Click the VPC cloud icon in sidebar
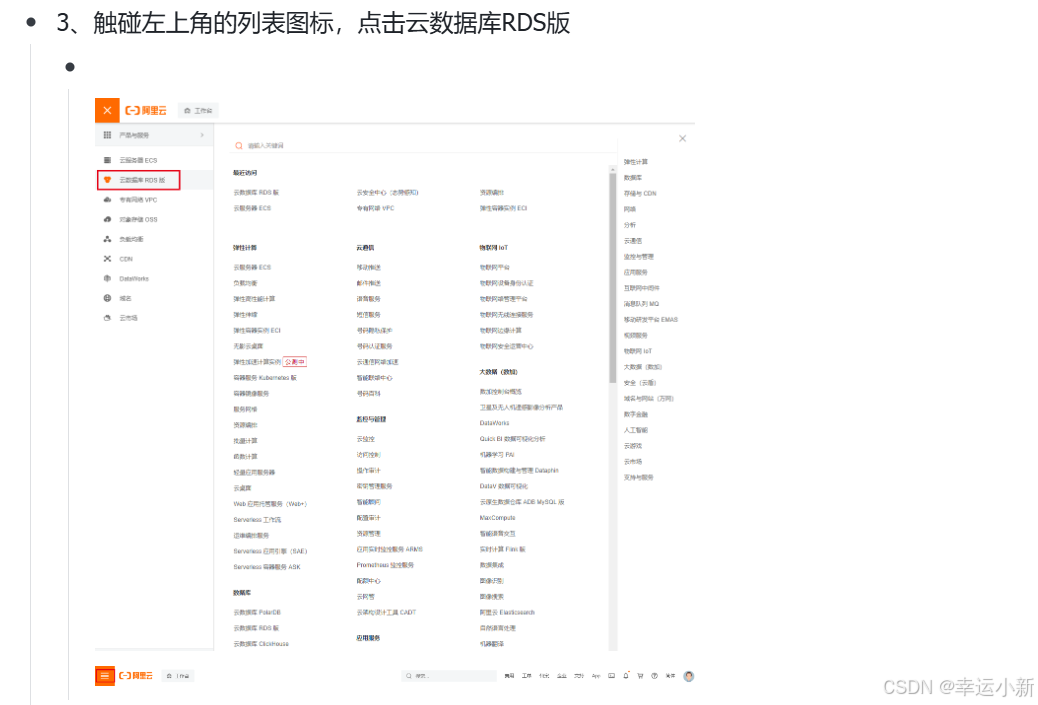The image size is (1038, 705). point(107,200)
